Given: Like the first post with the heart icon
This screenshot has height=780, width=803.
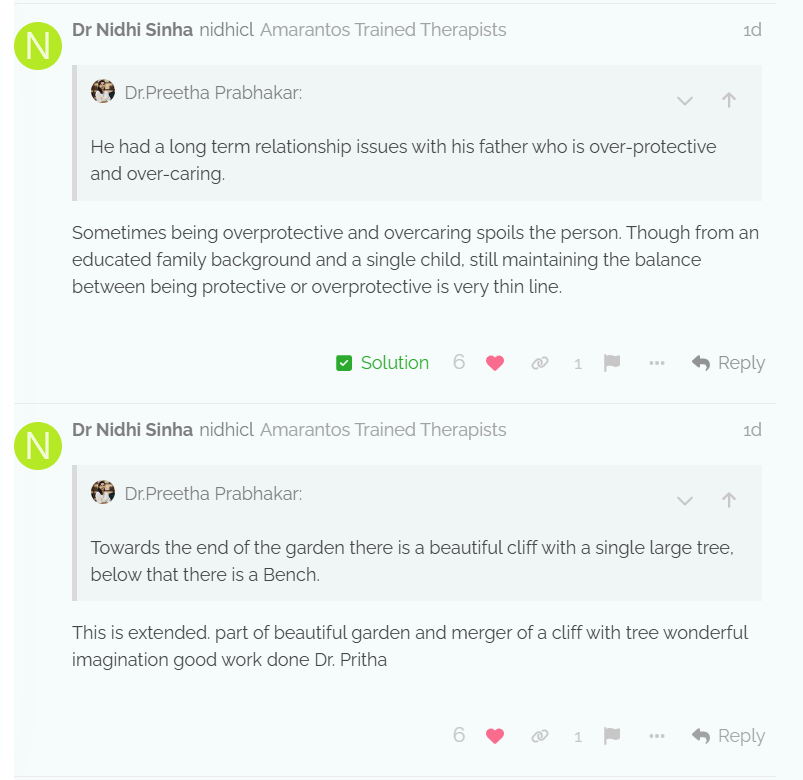Looking at the screenshot, I should [494, 363].
